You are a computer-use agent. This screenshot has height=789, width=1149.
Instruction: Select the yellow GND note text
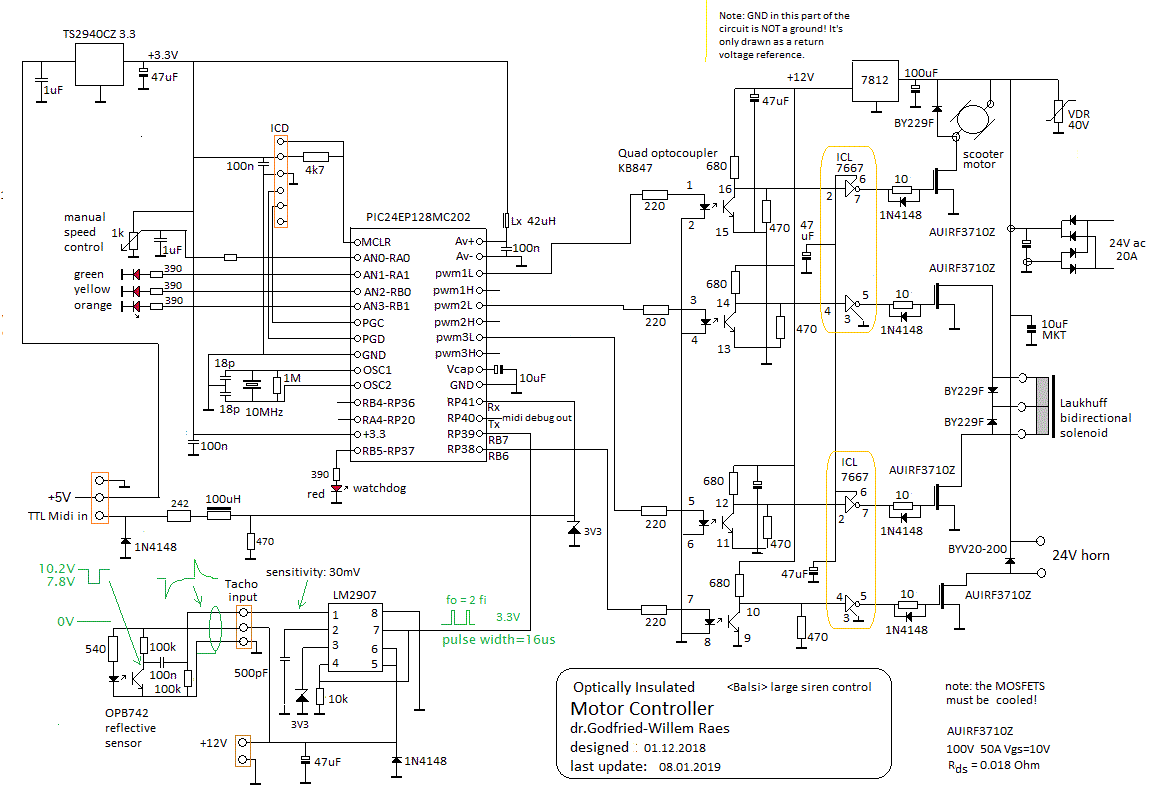point(784,35)
